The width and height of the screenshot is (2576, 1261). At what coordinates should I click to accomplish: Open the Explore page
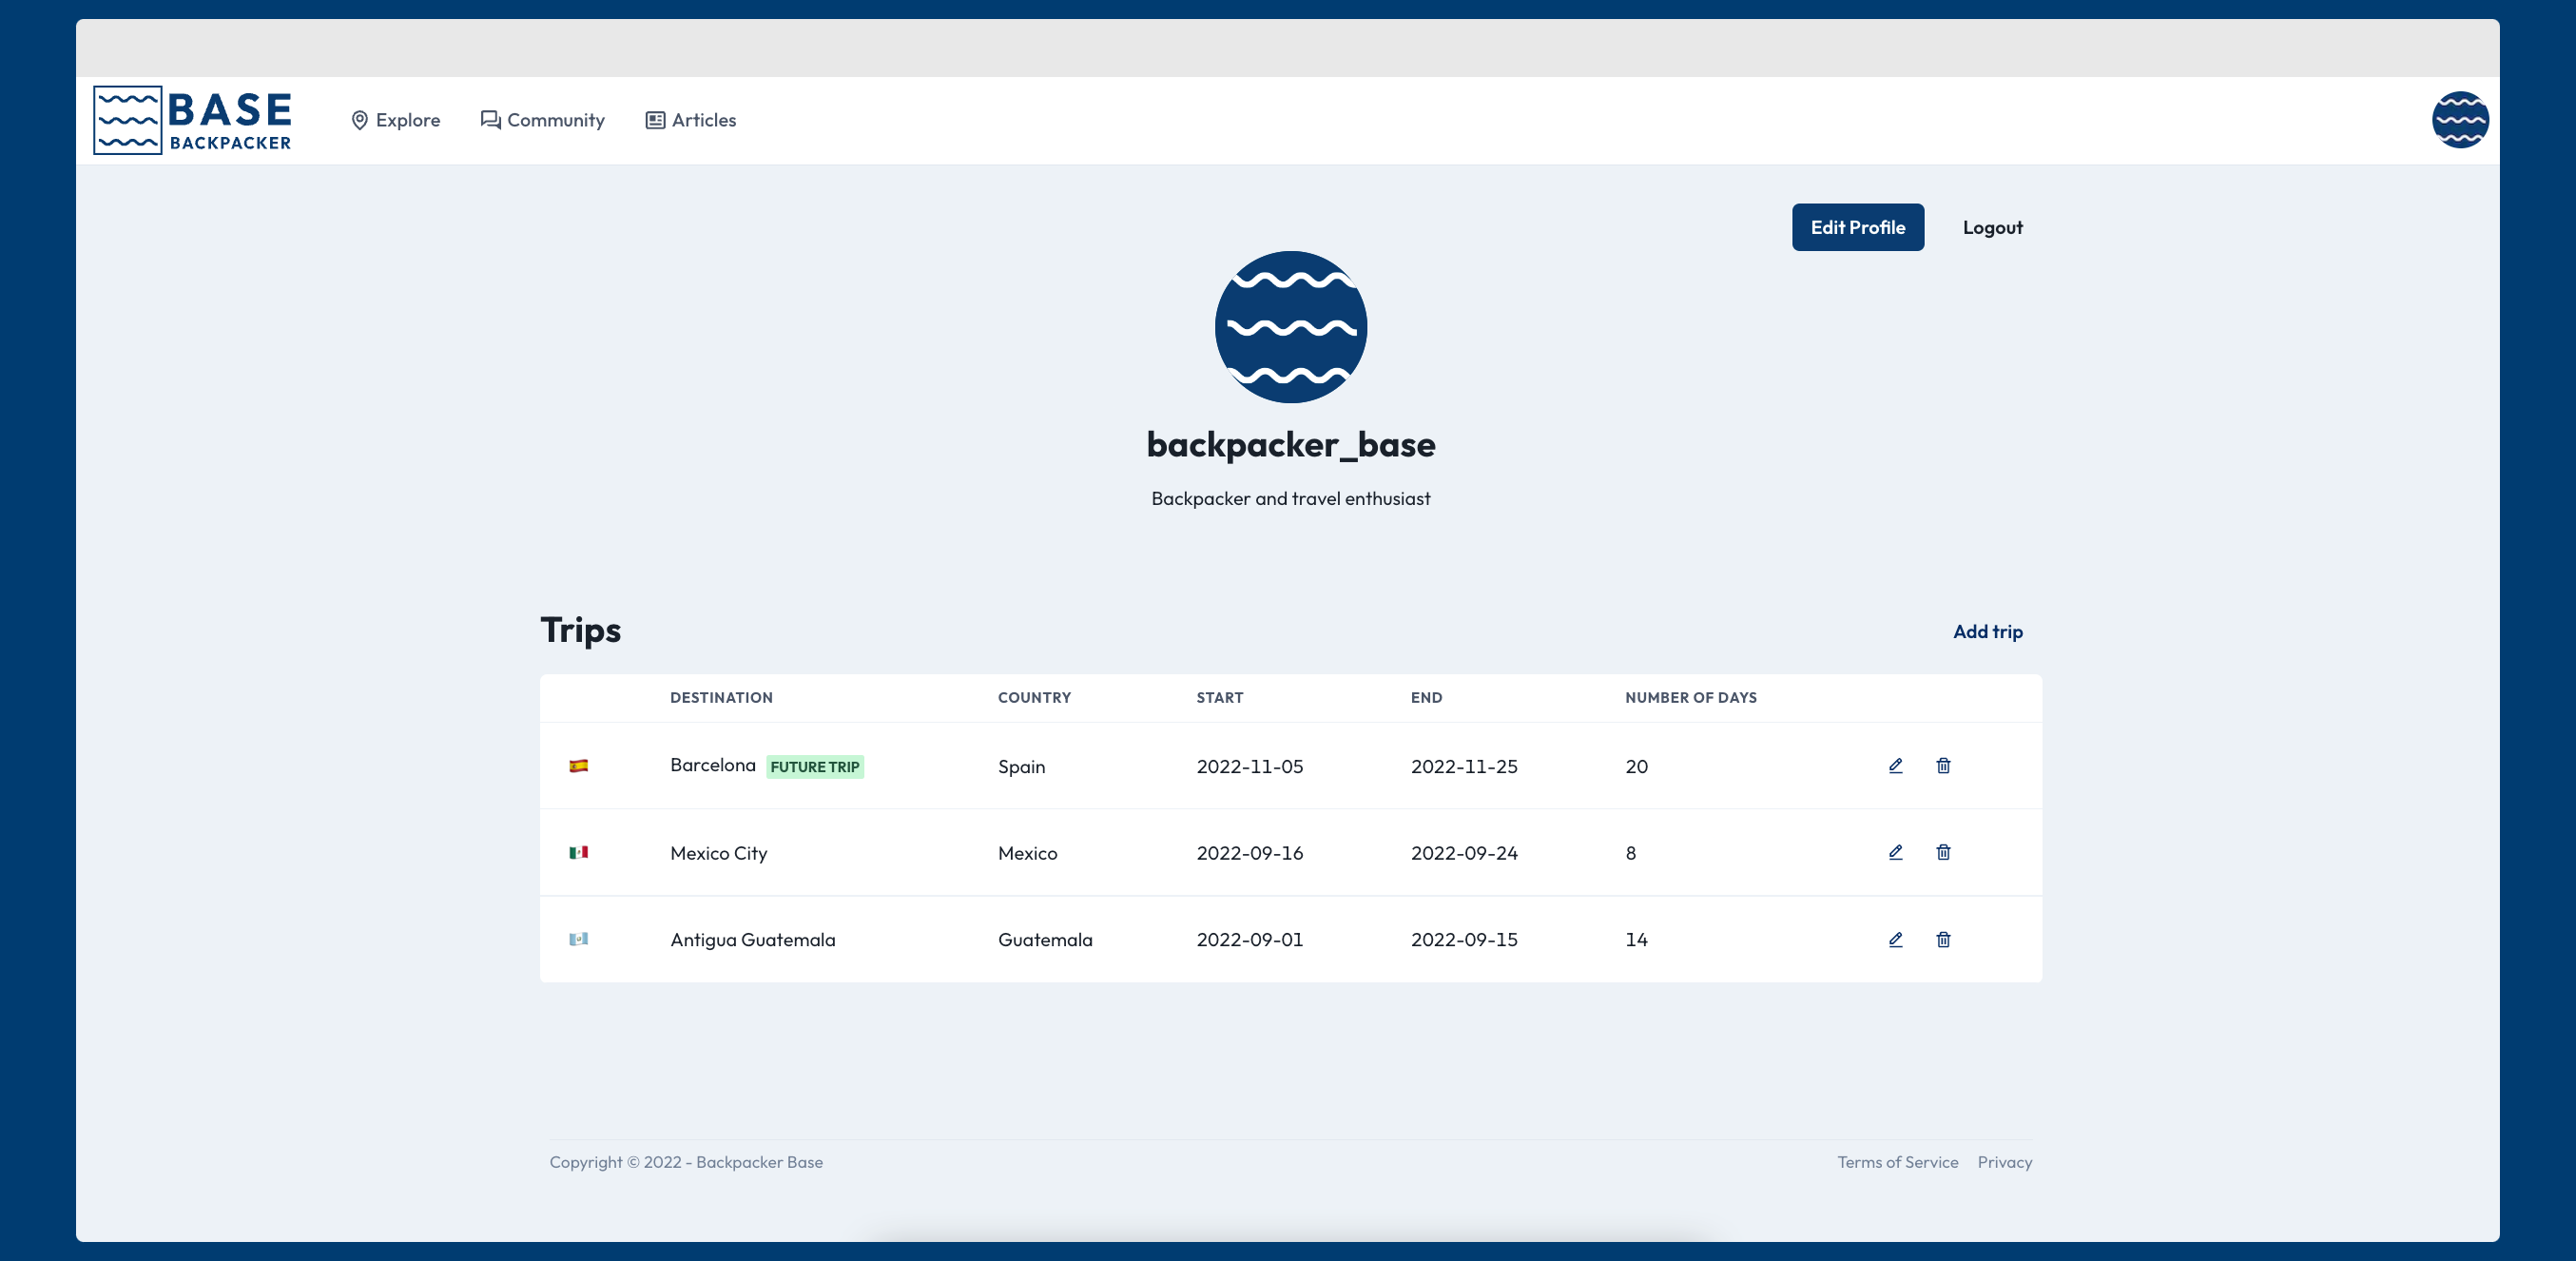coord(396,120)
